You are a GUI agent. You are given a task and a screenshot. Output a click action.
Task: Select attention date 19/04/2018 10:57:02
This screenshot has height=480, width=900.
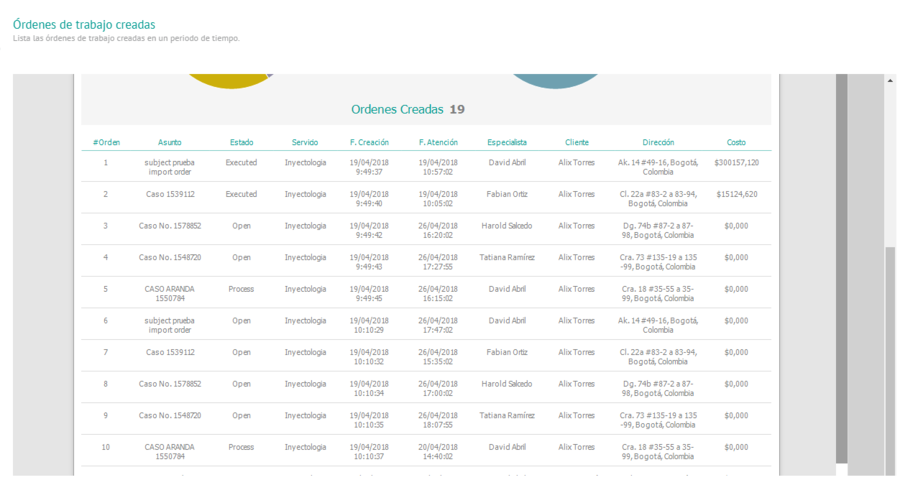click(x=438, y=167)
